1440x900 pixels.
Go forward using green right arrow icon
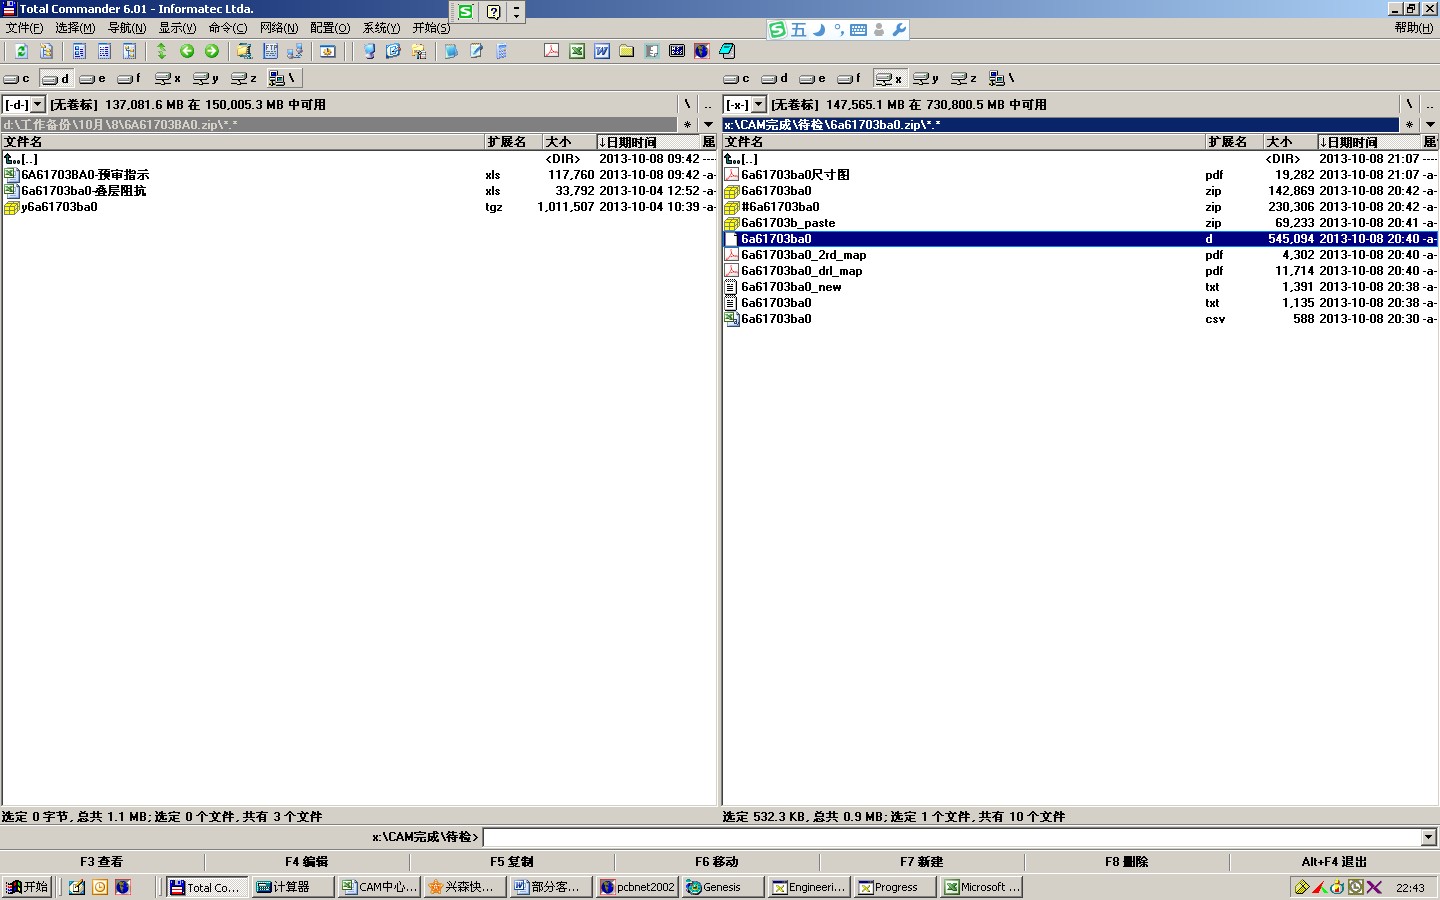[x=212, y=51]
